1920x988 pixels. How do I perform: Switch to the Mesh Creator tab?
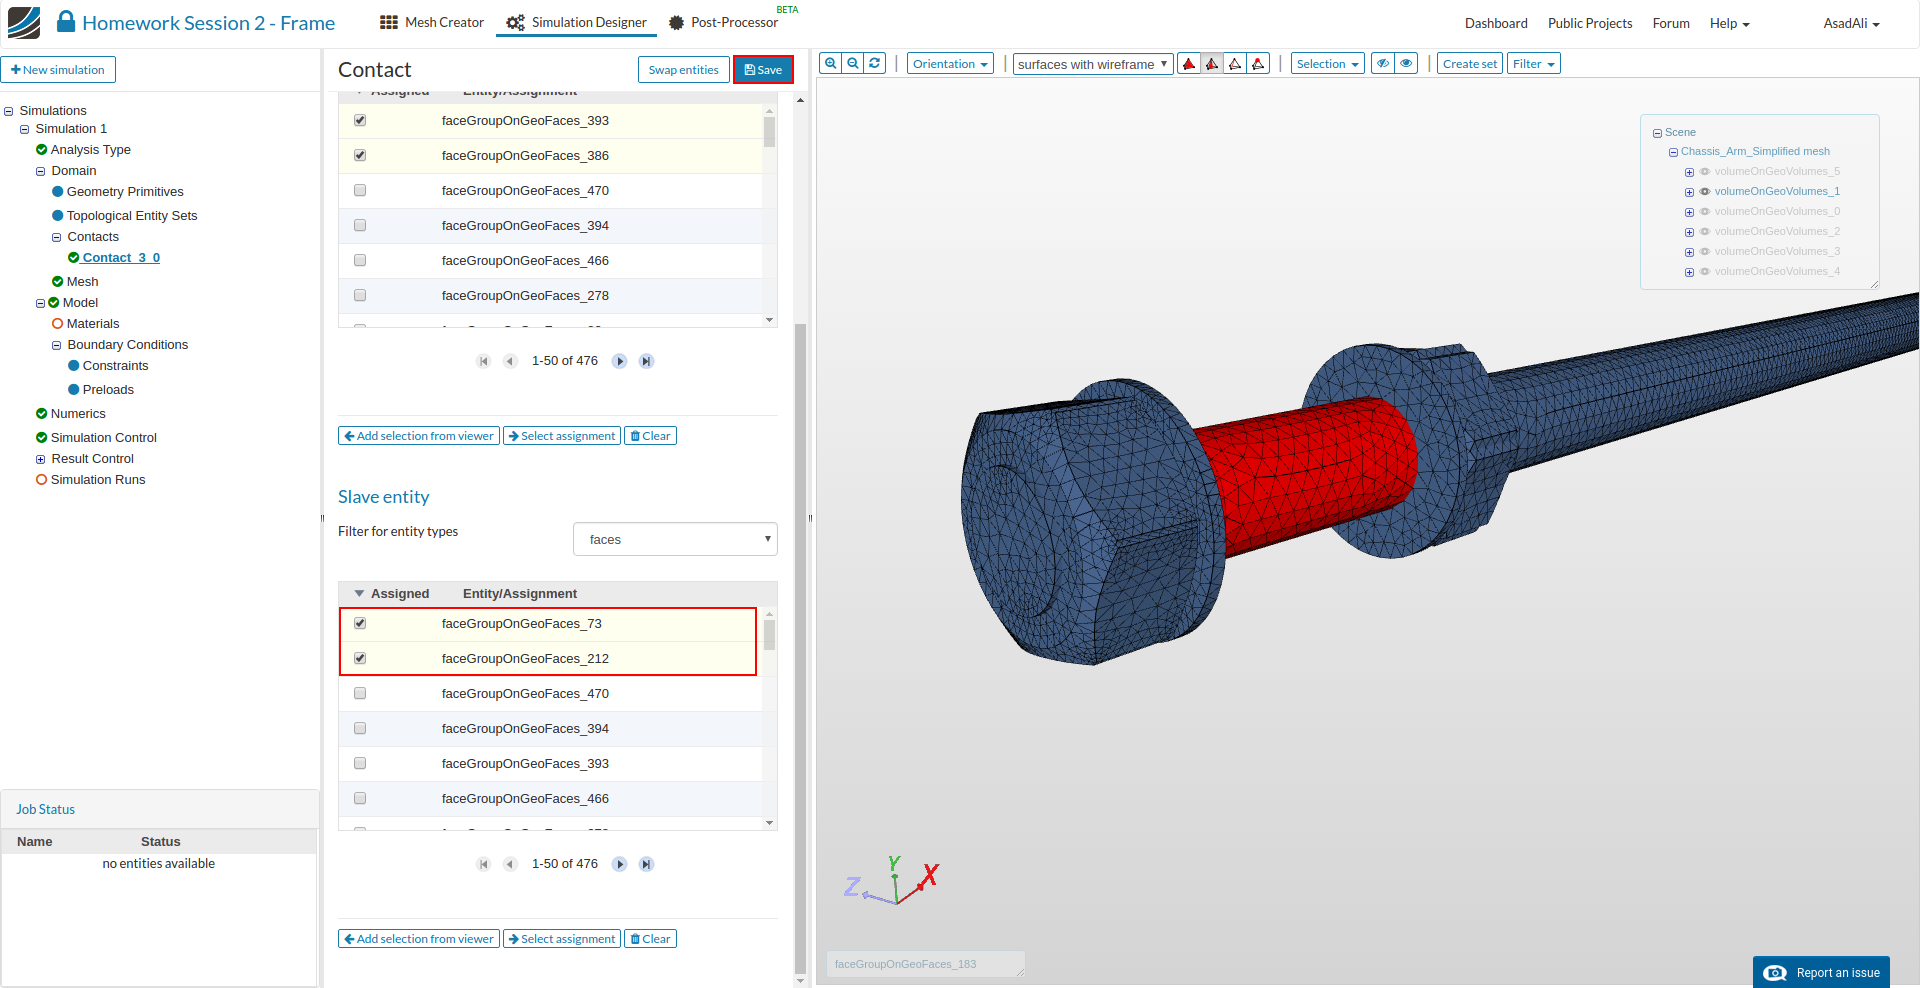[432, 22]
